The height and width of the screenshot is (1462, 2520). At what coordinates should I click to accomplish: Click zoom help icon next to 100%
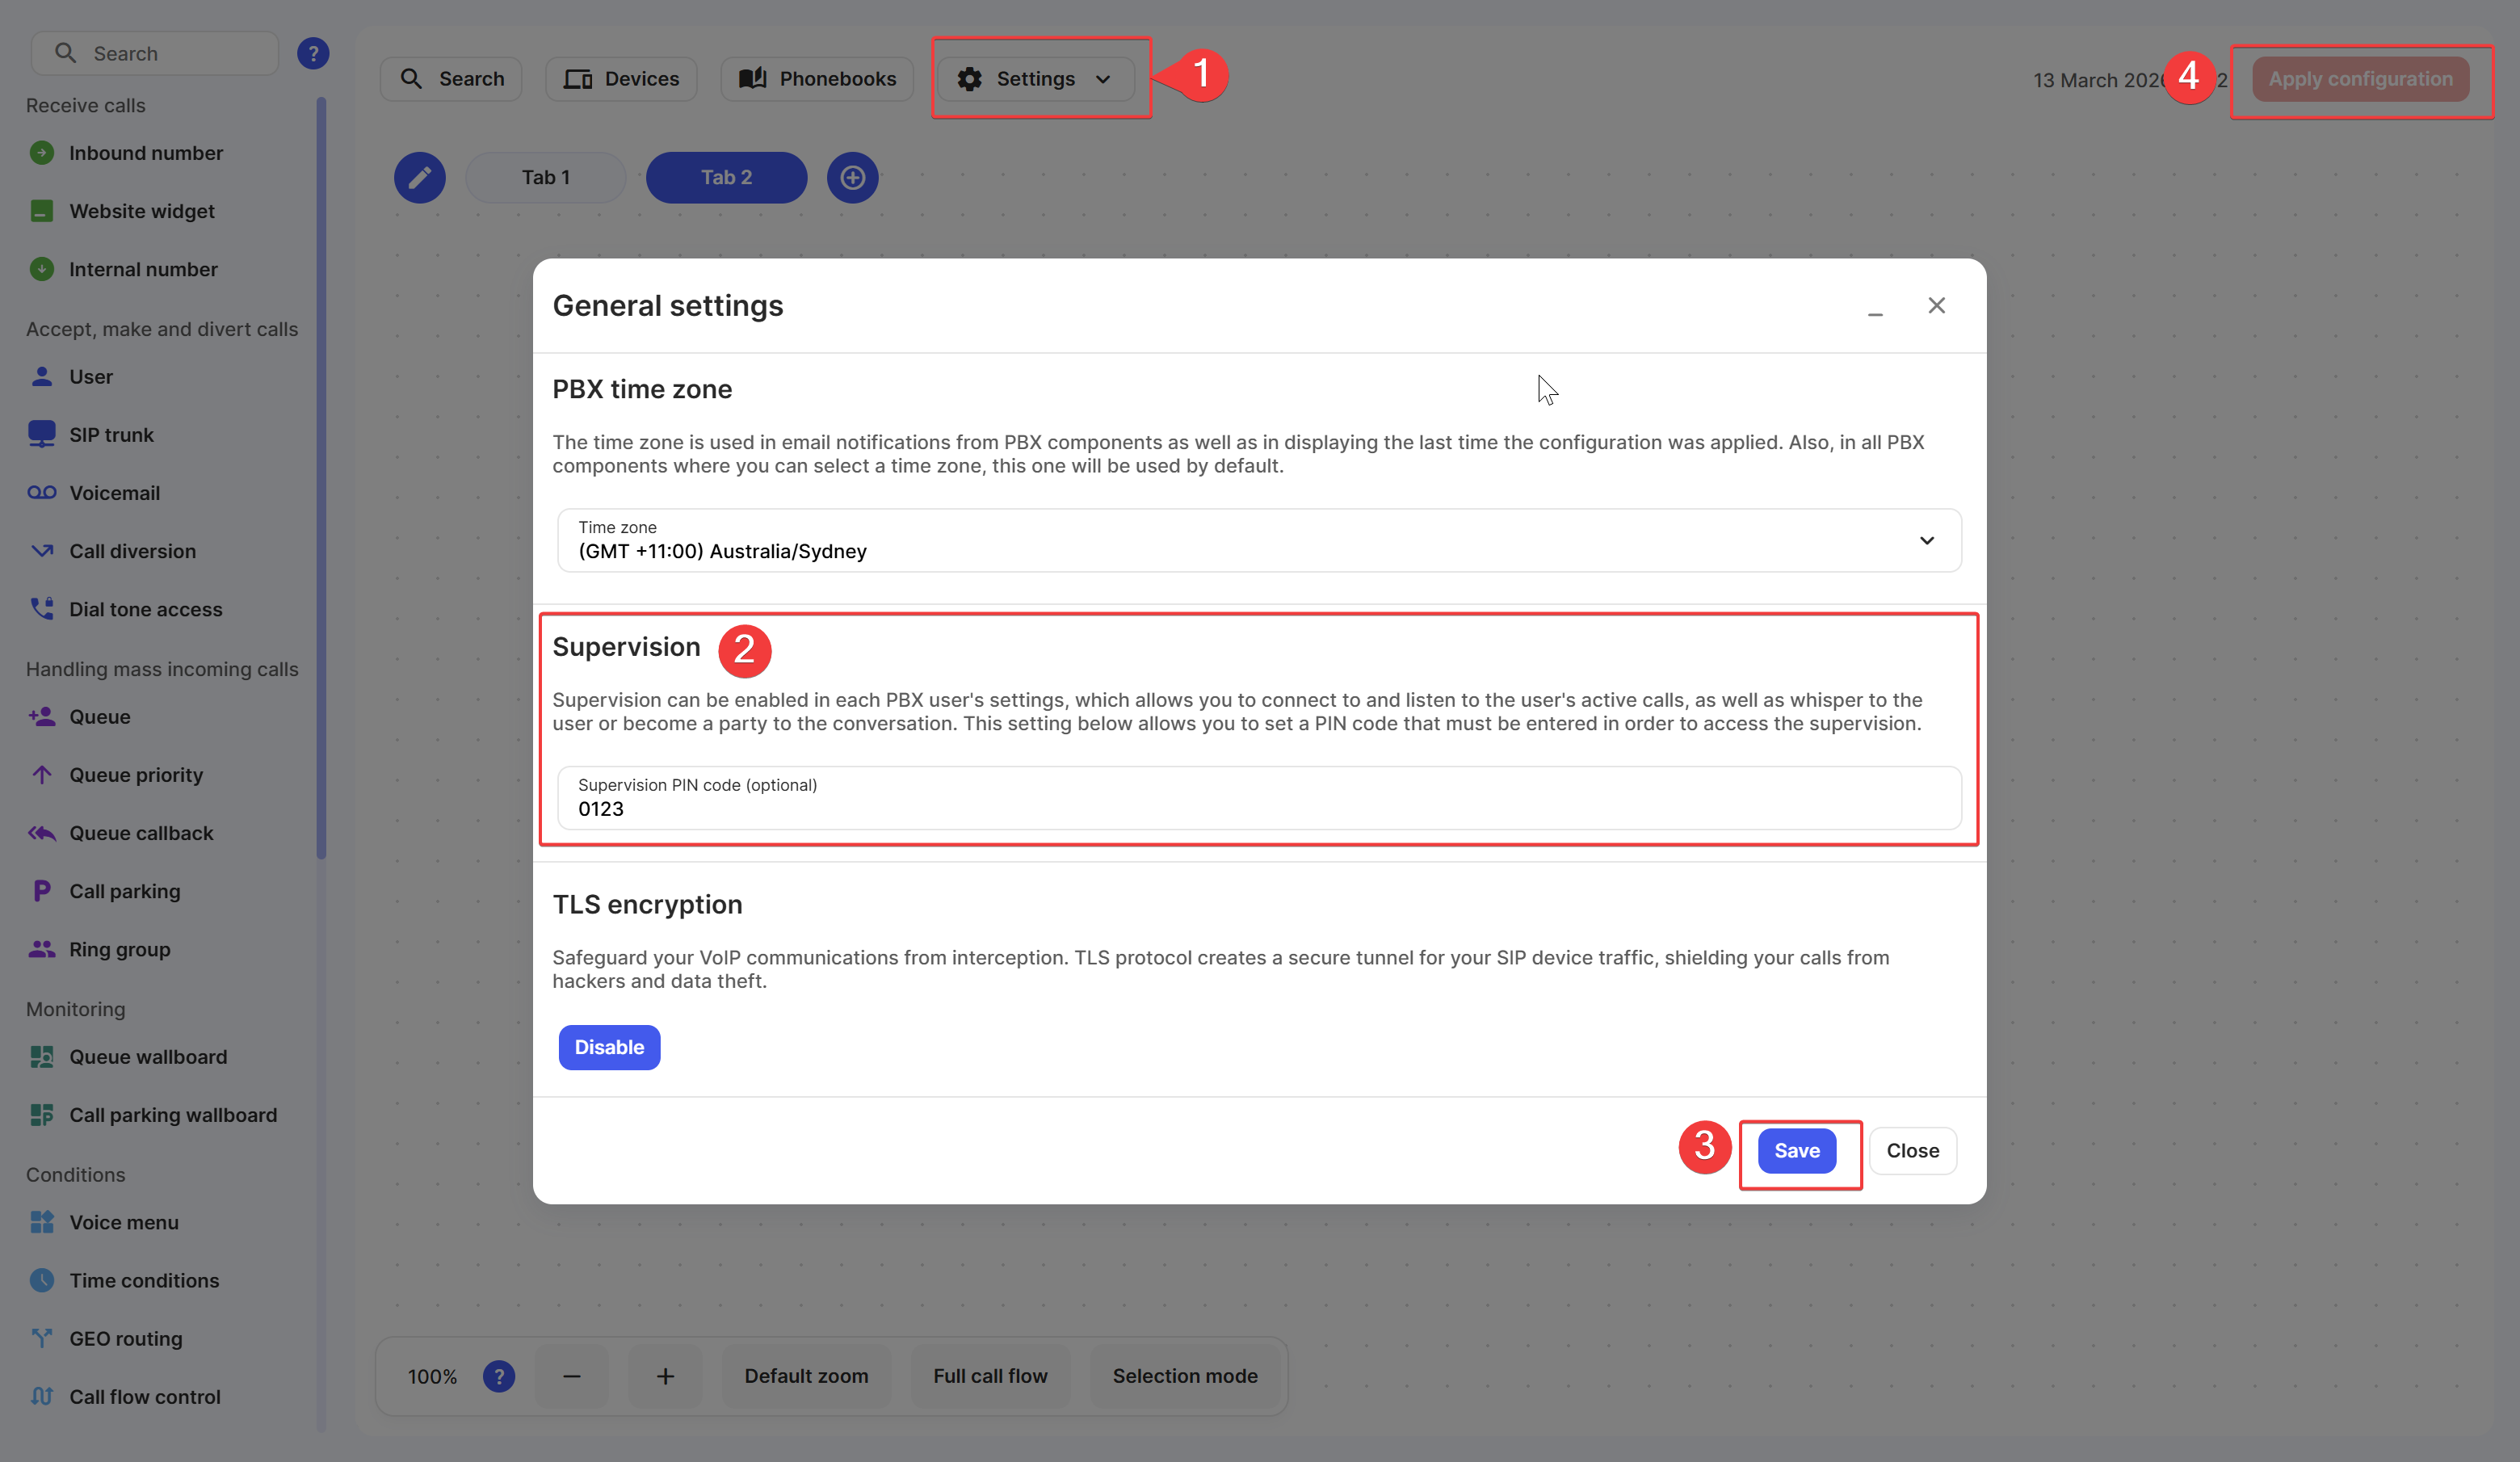[x=498, y=1376]
